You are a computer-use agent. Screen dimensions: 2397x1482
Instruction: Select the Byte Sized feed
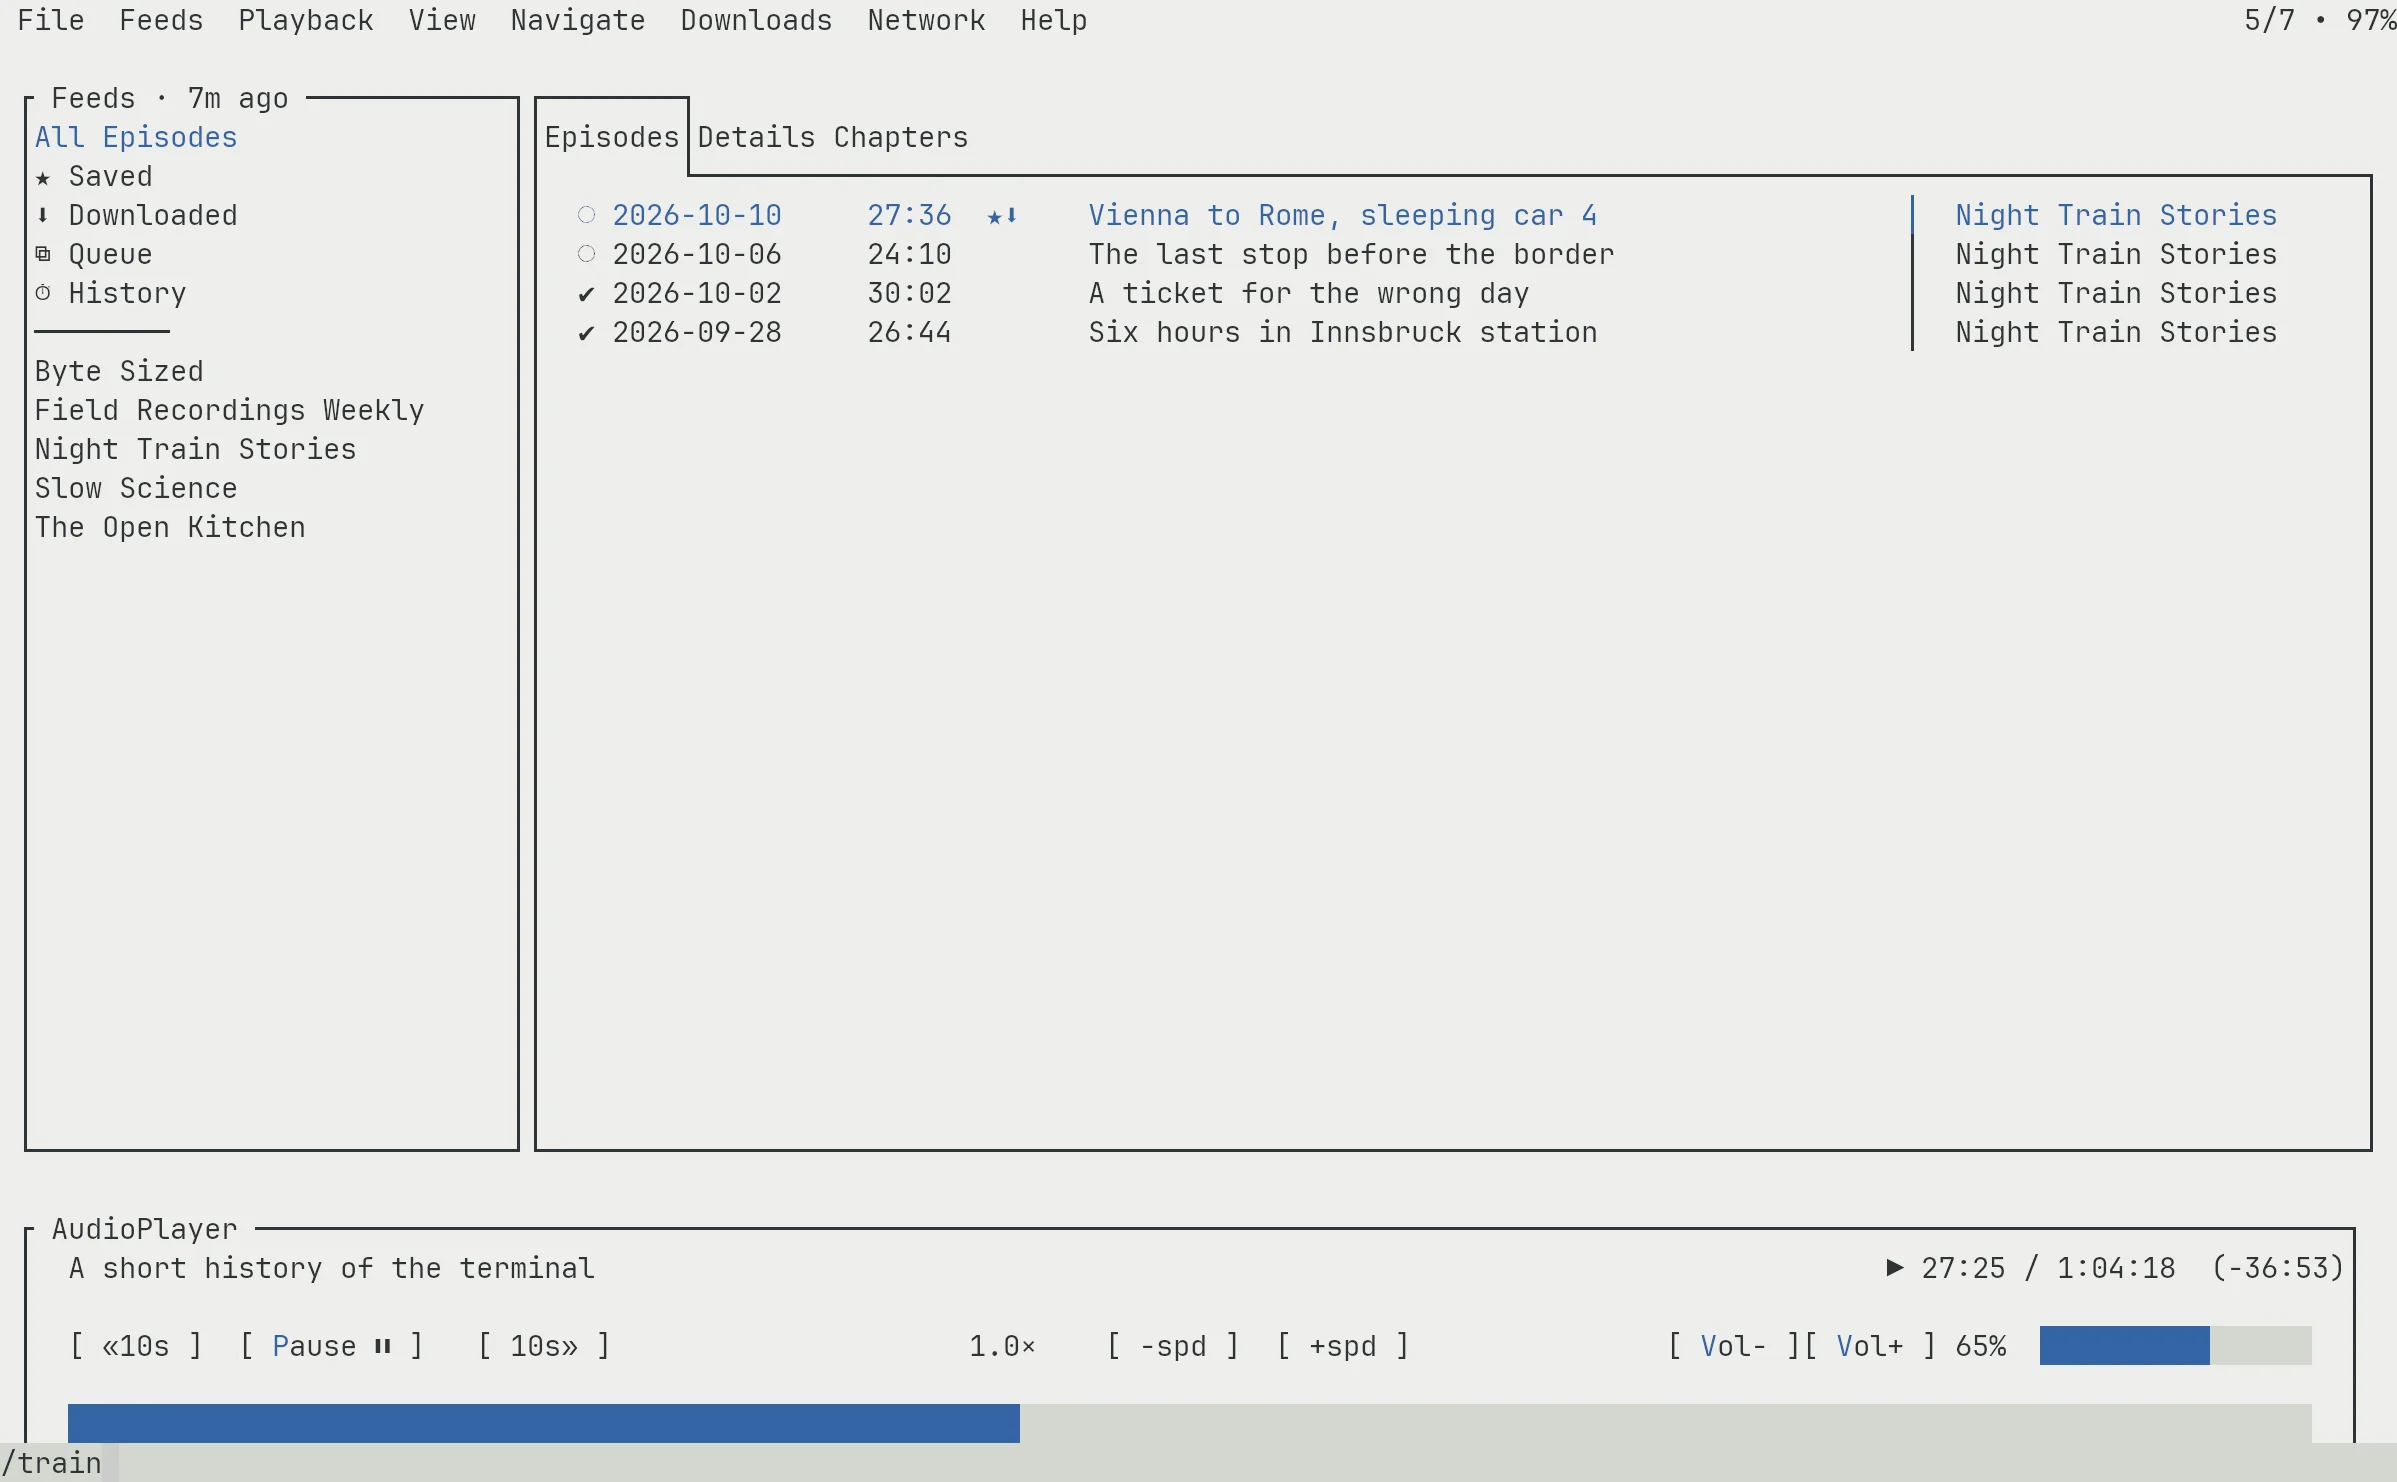pyautogui.click(x=119, y=371)
